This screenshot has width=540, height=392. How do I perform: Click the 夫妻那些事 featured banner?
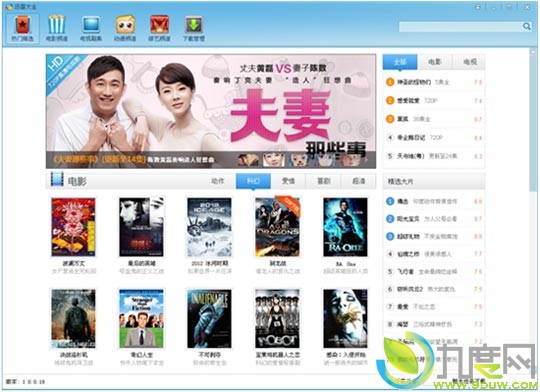pyautogui.click(x=211, y=111)
